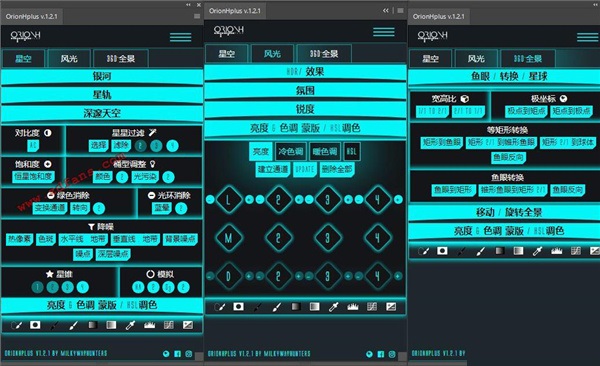Click the mask icon in right panel toolbar
The width and height of the screenshot is (600, 366).
click(x=442, y=251)
